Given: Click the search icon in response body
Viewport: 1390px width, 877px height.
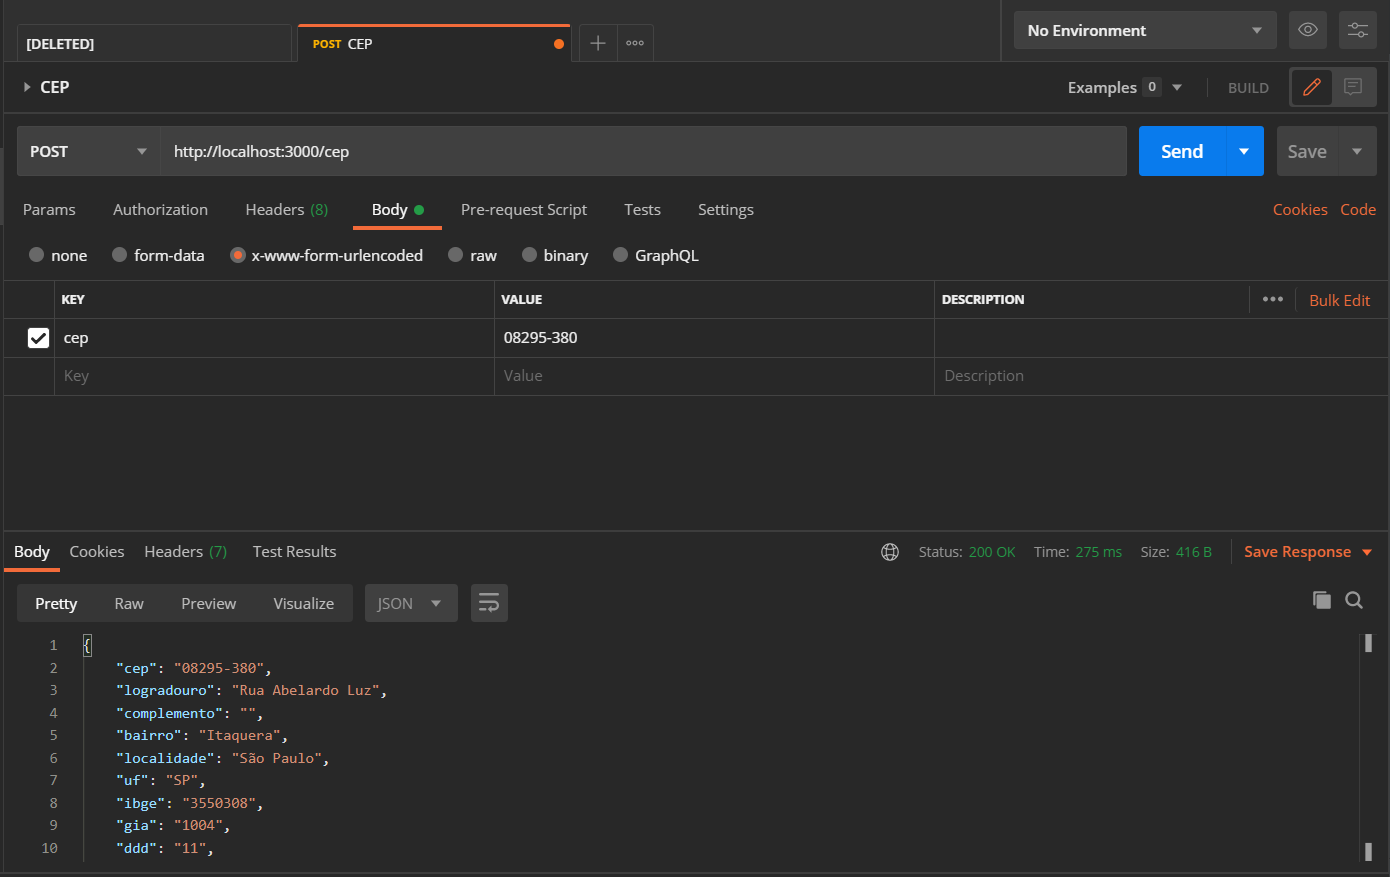Looking at the screenshot, I should (x=1354, y=600).
